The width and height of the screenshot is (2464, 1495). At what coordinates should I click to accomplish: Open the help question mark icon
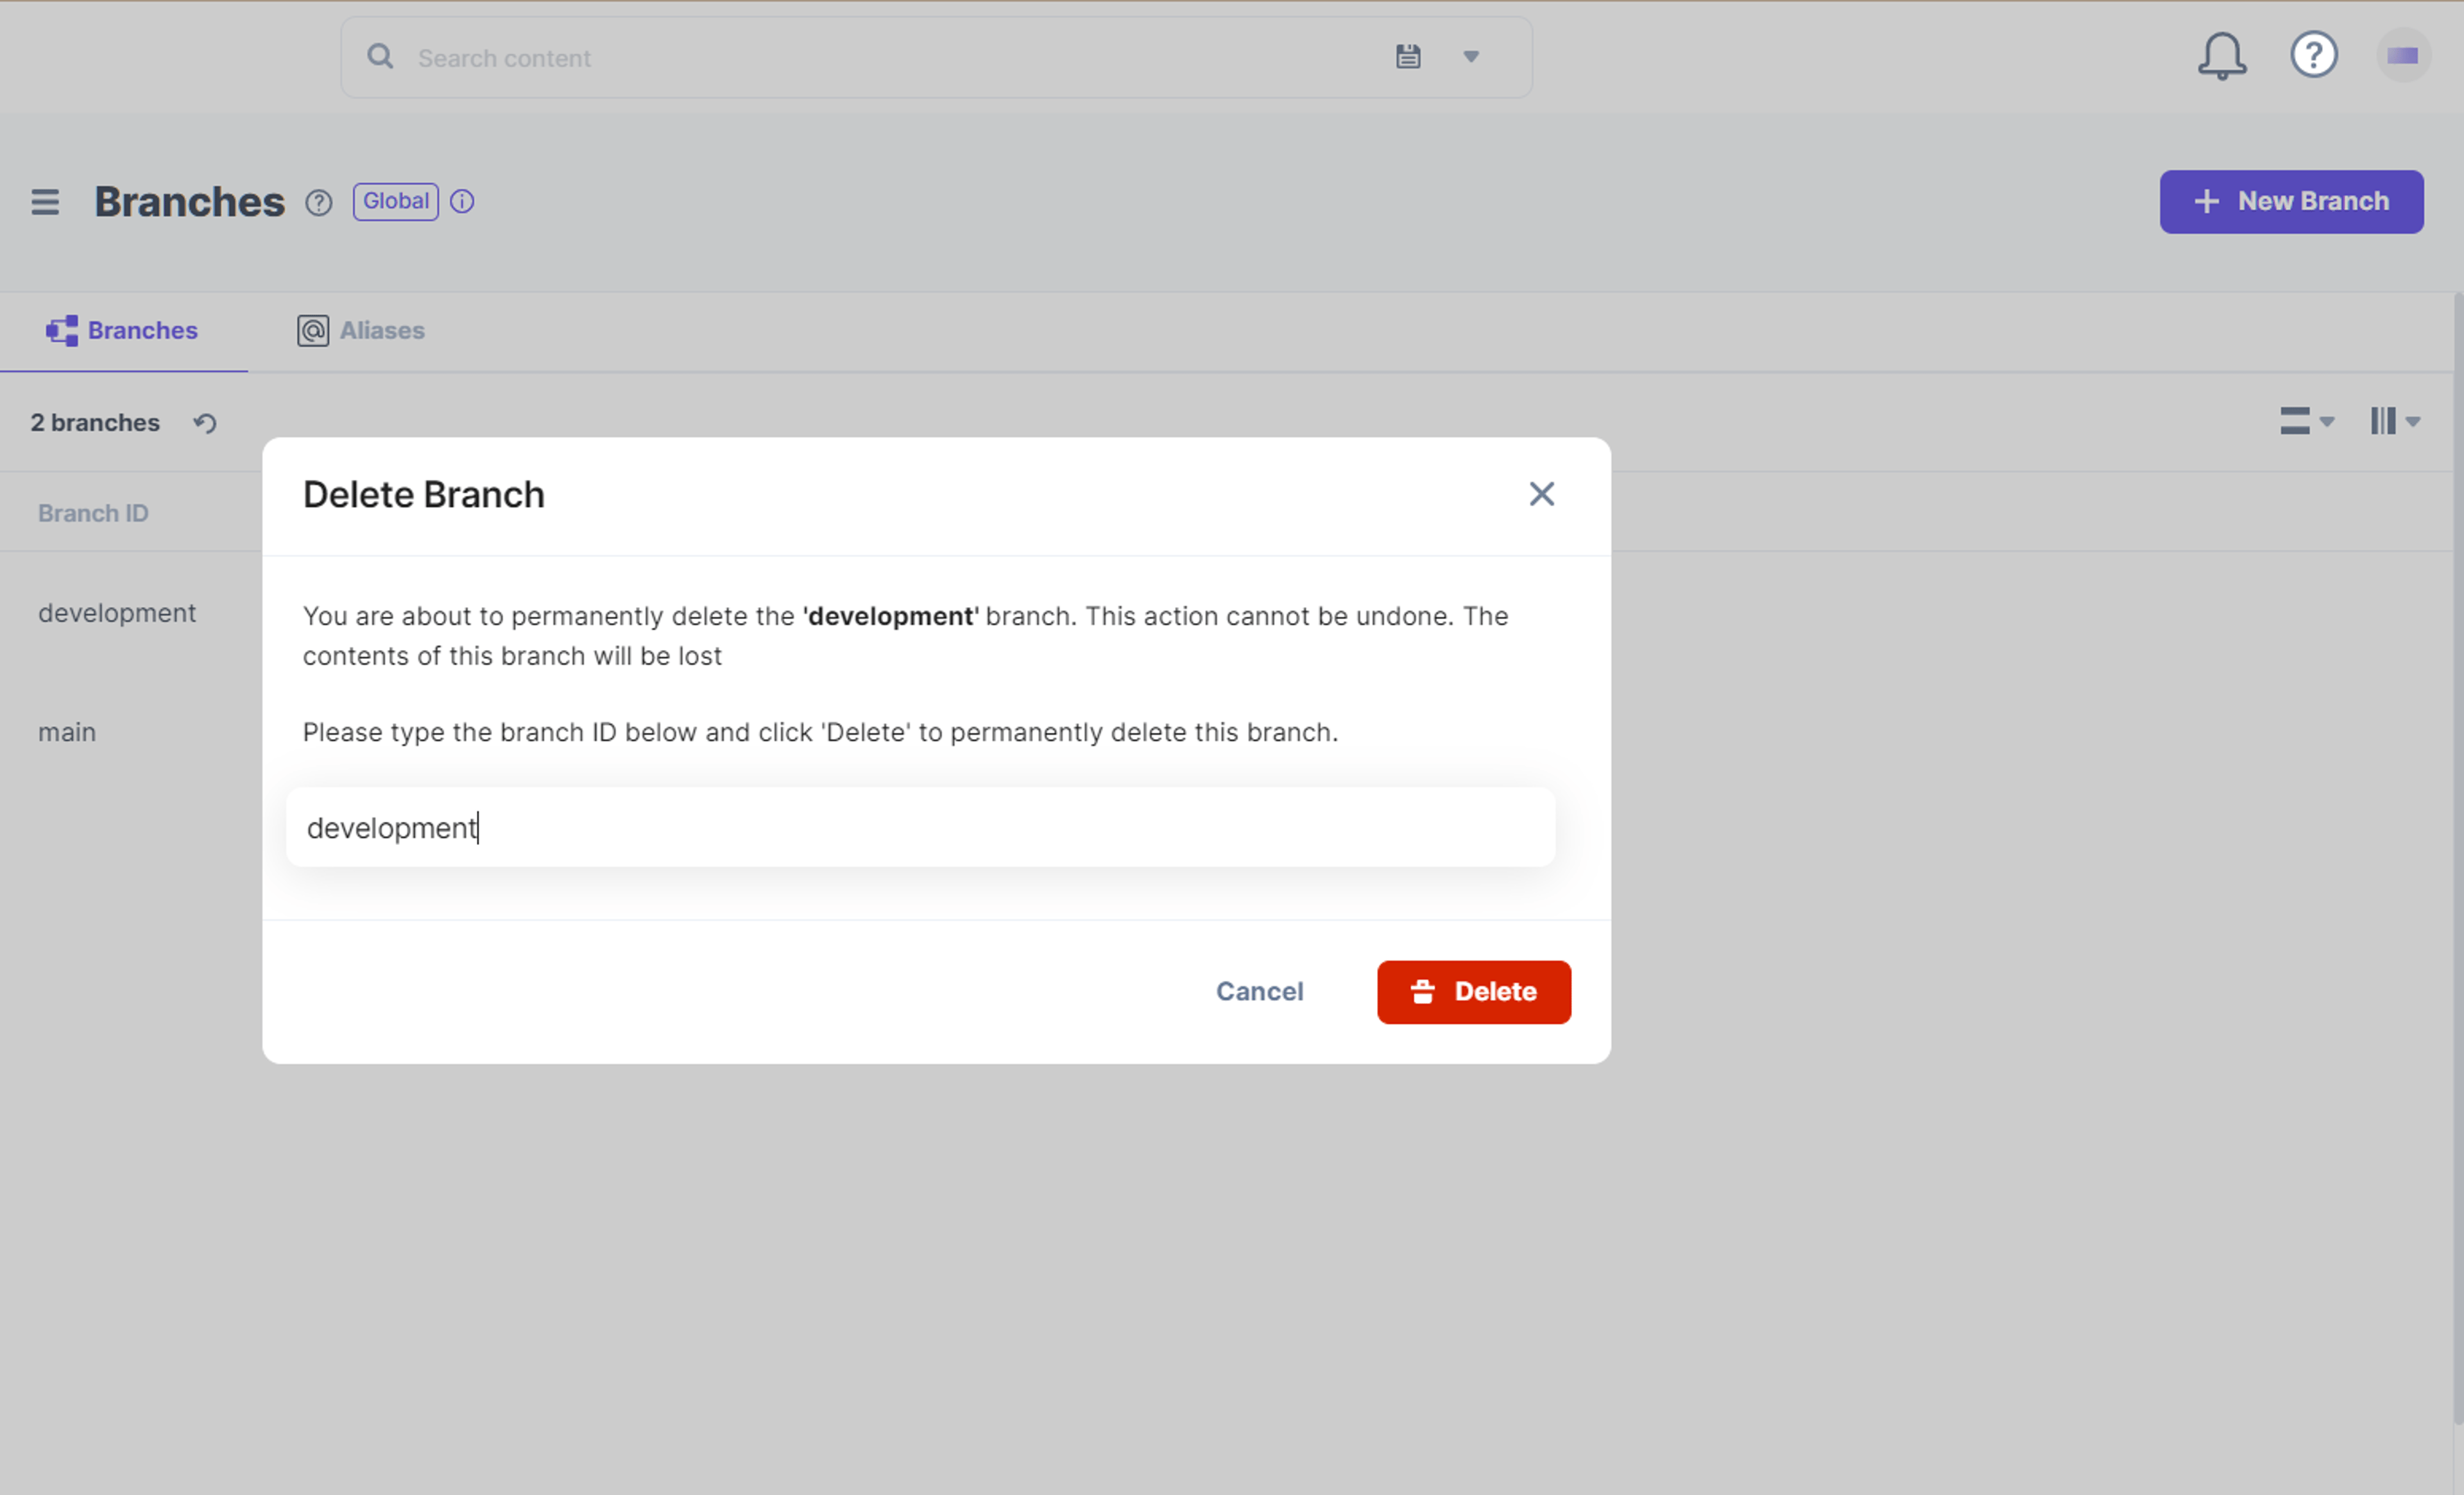[2313, 55]
